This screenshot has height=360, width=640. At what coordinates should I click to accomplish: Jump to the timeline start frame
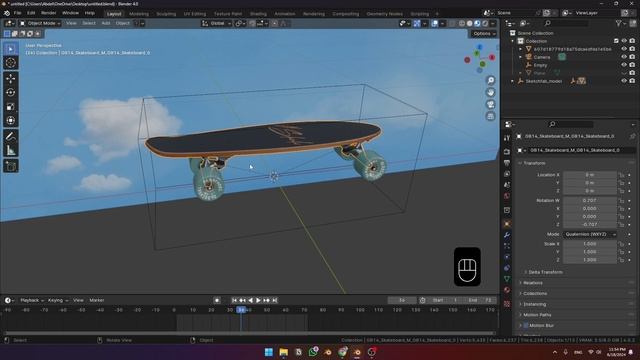coord(234,300)
